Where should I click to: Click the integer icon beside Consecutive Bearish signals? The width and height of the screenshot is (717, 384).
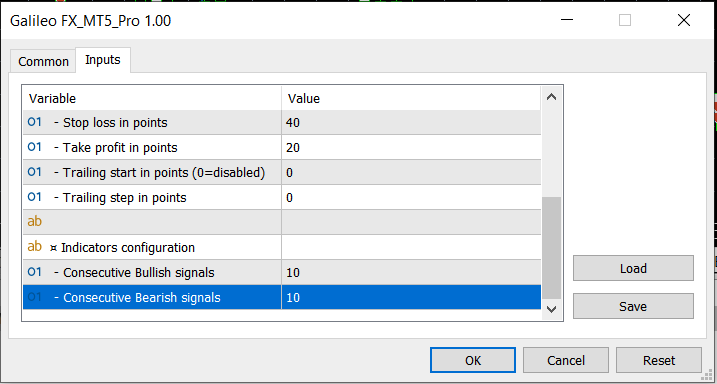click(x=35, y=297)
